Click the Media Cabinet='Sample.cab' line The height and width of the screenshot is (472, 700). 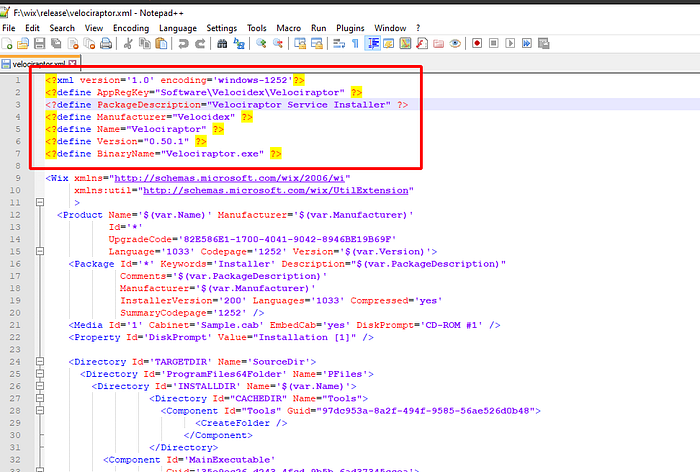[284, 325]
